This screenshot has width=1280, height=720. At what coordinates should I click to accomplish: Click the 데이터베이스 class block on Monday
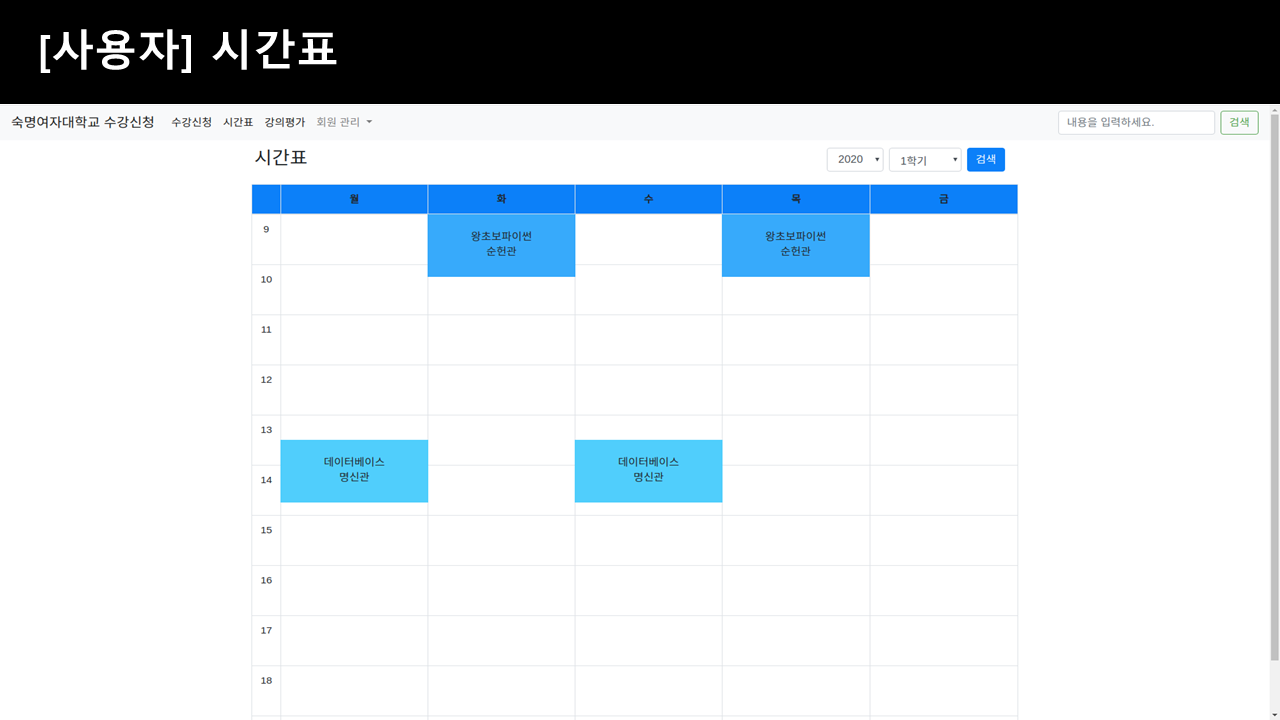(354, 471)
